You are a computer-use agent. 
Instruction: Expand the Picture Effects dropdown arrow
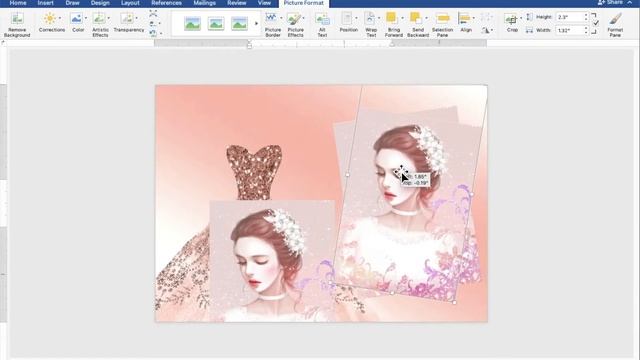[304, 18]
